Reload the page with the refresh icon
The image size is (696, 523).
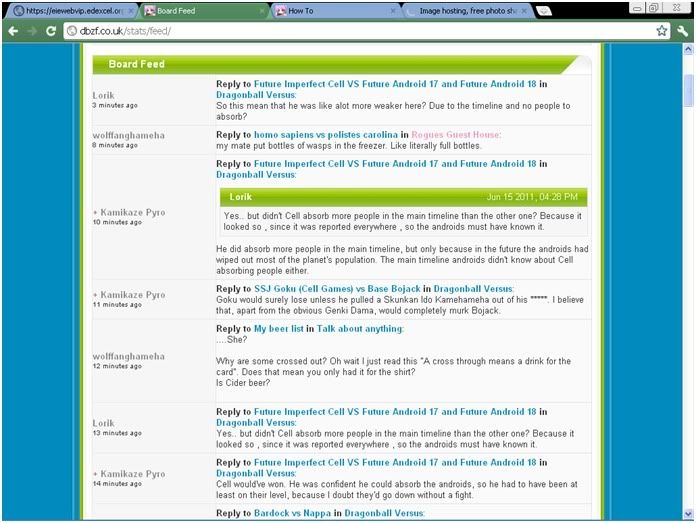(51, 31)
